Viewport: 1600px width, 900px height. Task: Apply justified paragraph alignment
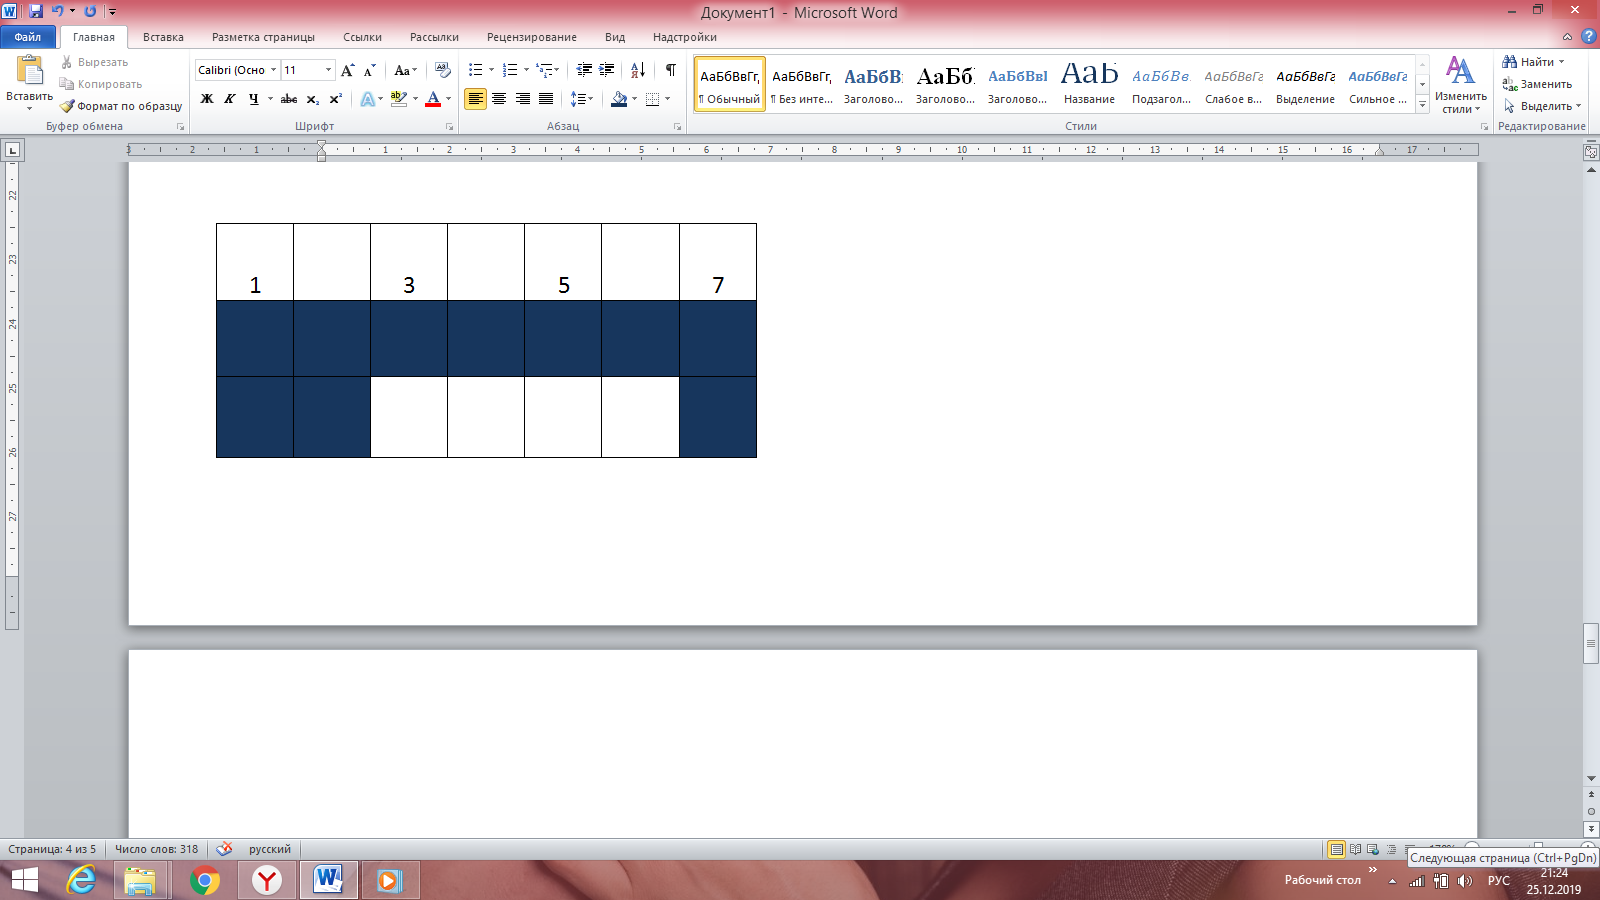[x=546, y=99]
